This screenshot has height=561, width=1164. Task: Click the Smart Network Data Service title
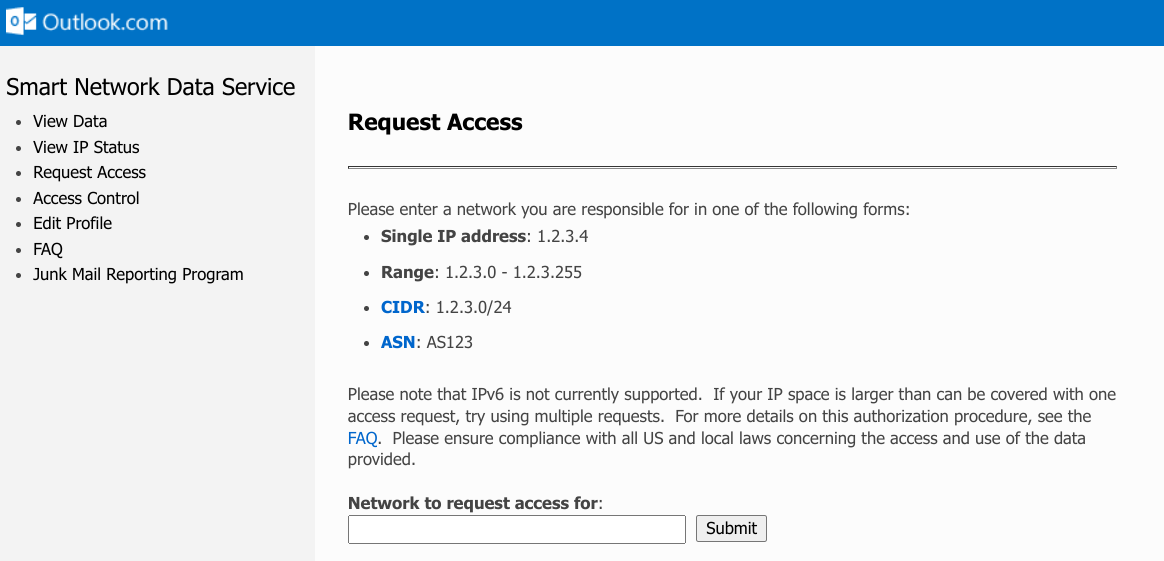(x=151, y=88)
